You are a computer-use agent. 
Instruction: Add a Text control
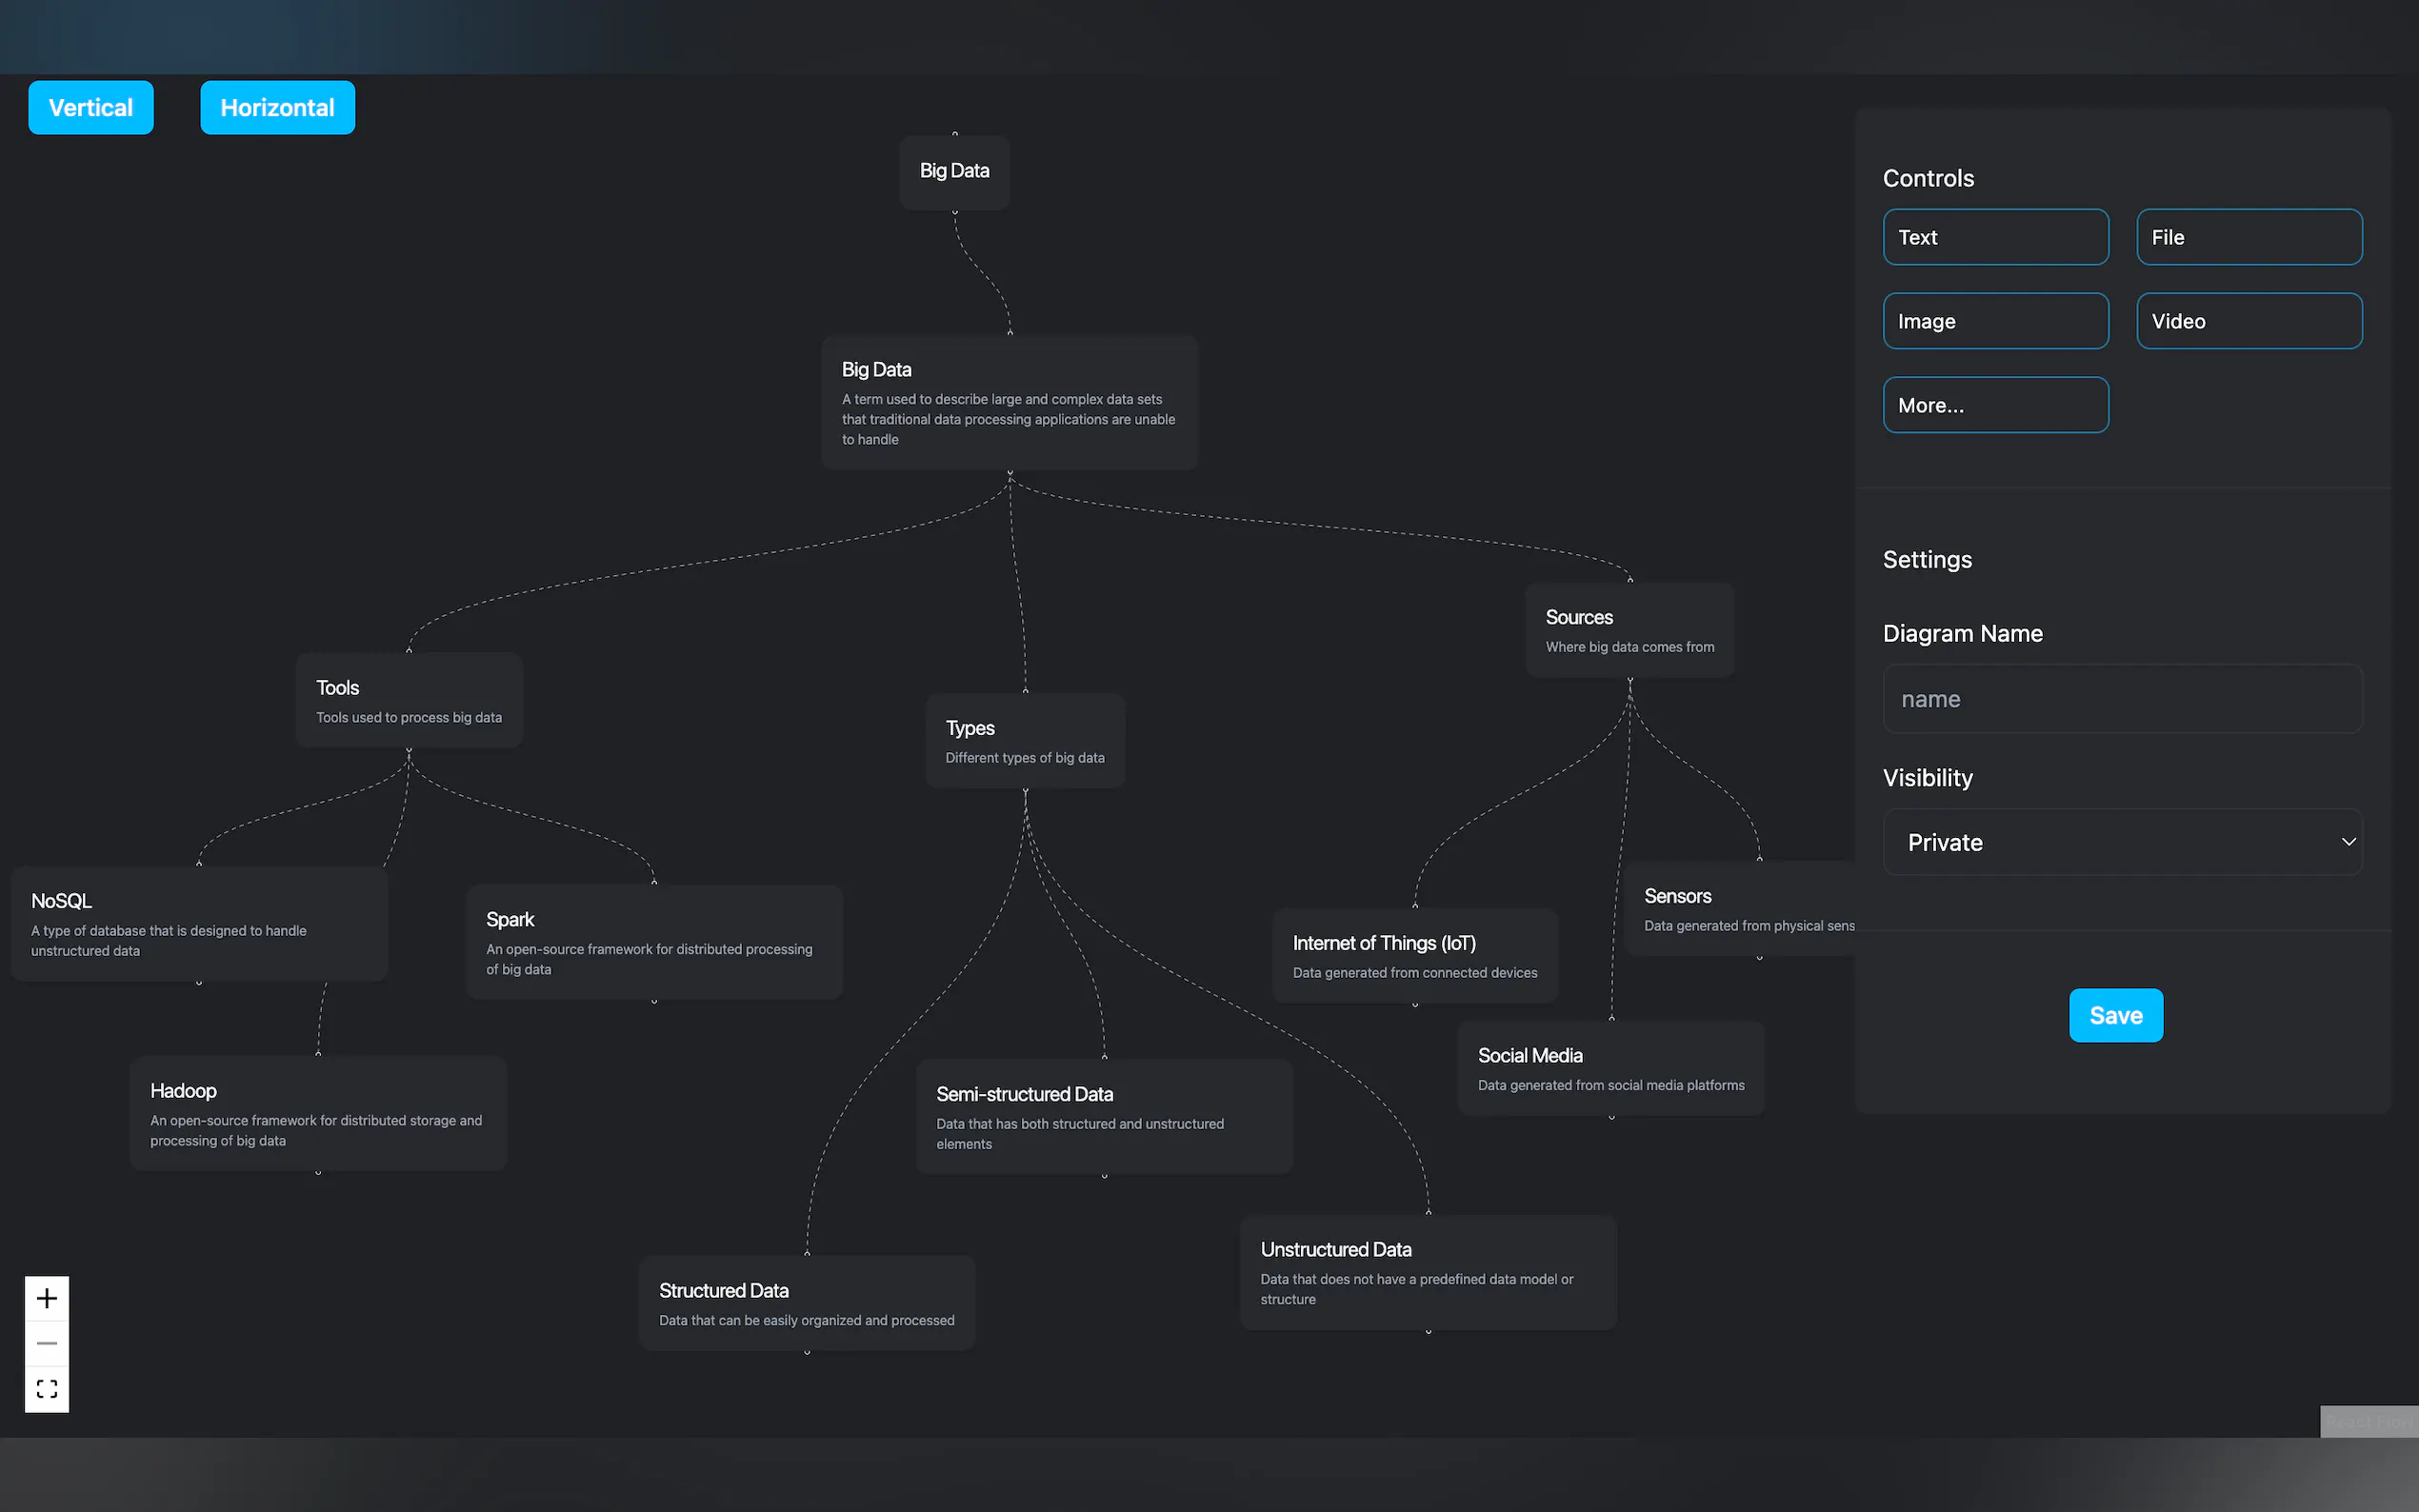1995,237
